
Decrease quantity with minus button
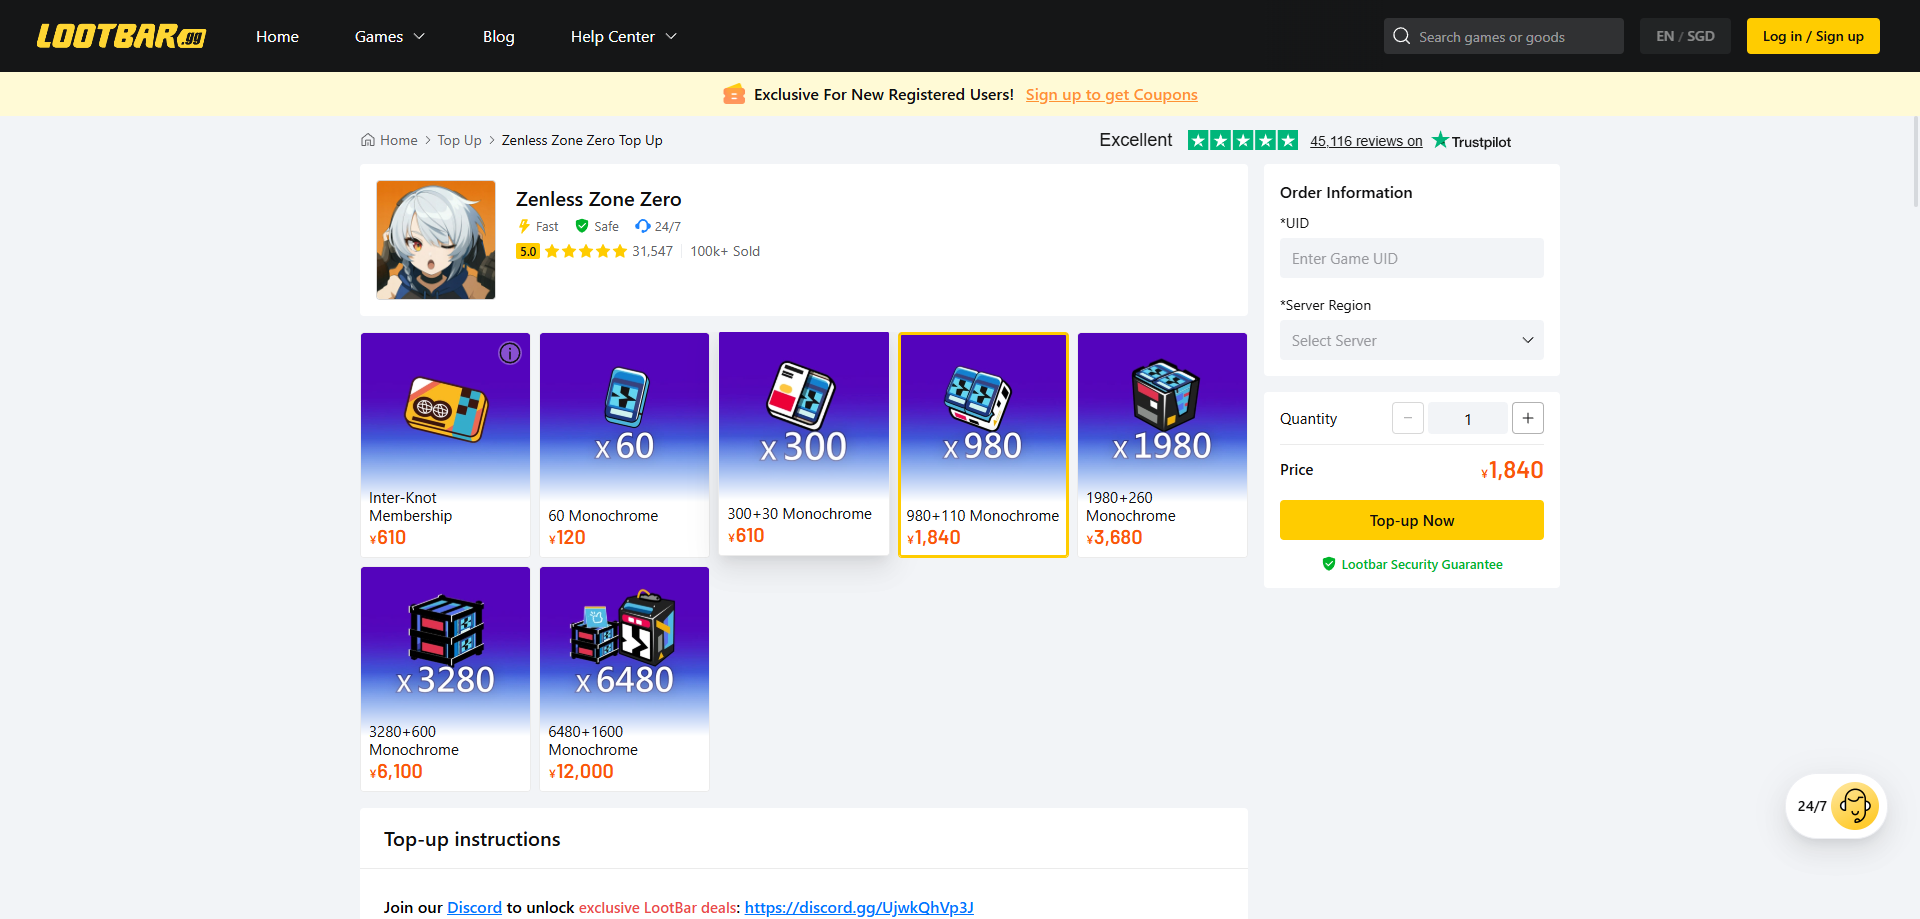[x=1407, y=418]
